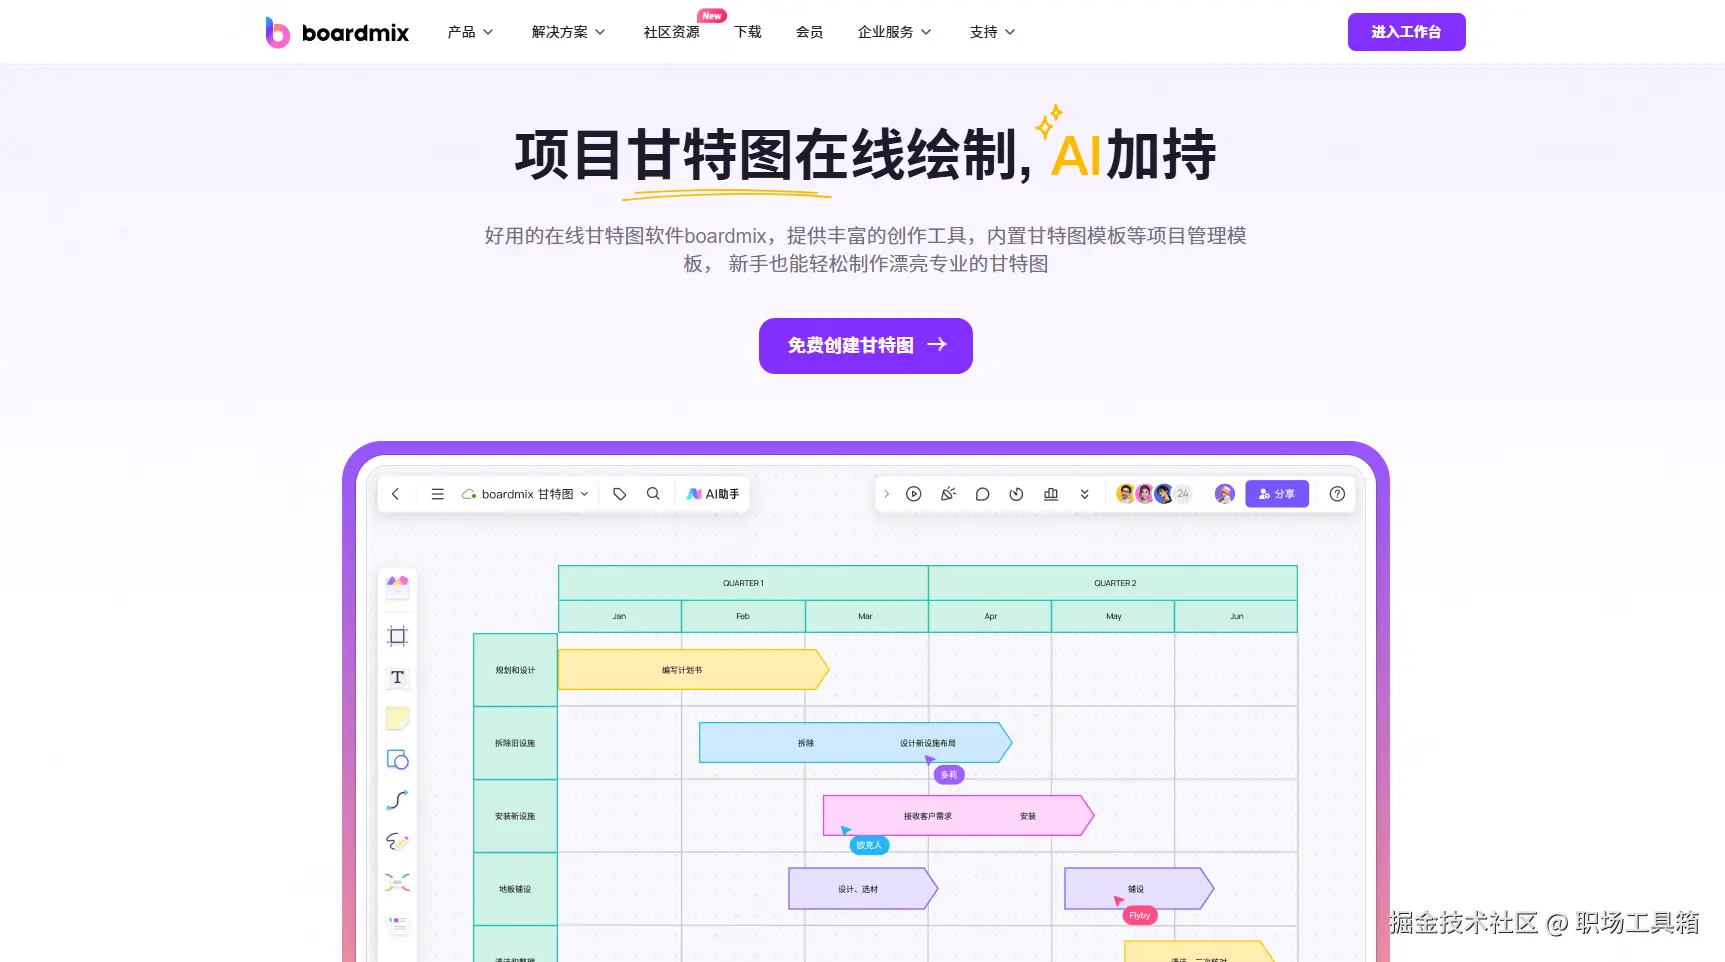Click the Apr month cell
The image size is (1725, 962).
[x=990, y=616]
